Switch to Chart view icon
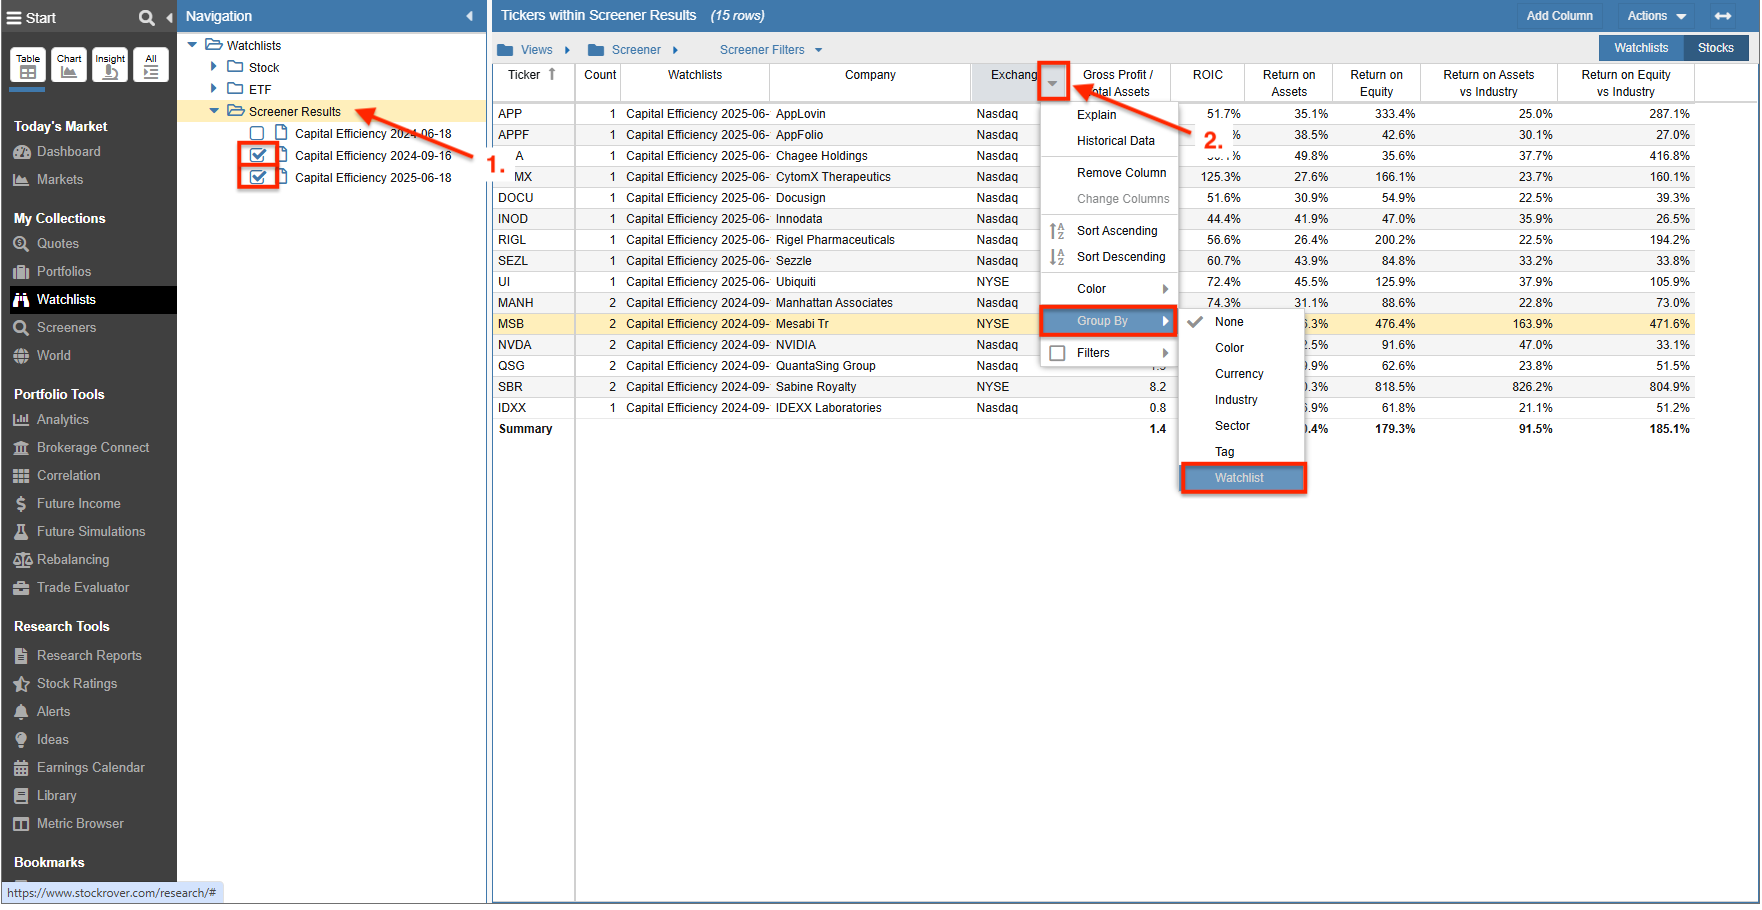The image size is (1762, 910). tap(69, 65)
